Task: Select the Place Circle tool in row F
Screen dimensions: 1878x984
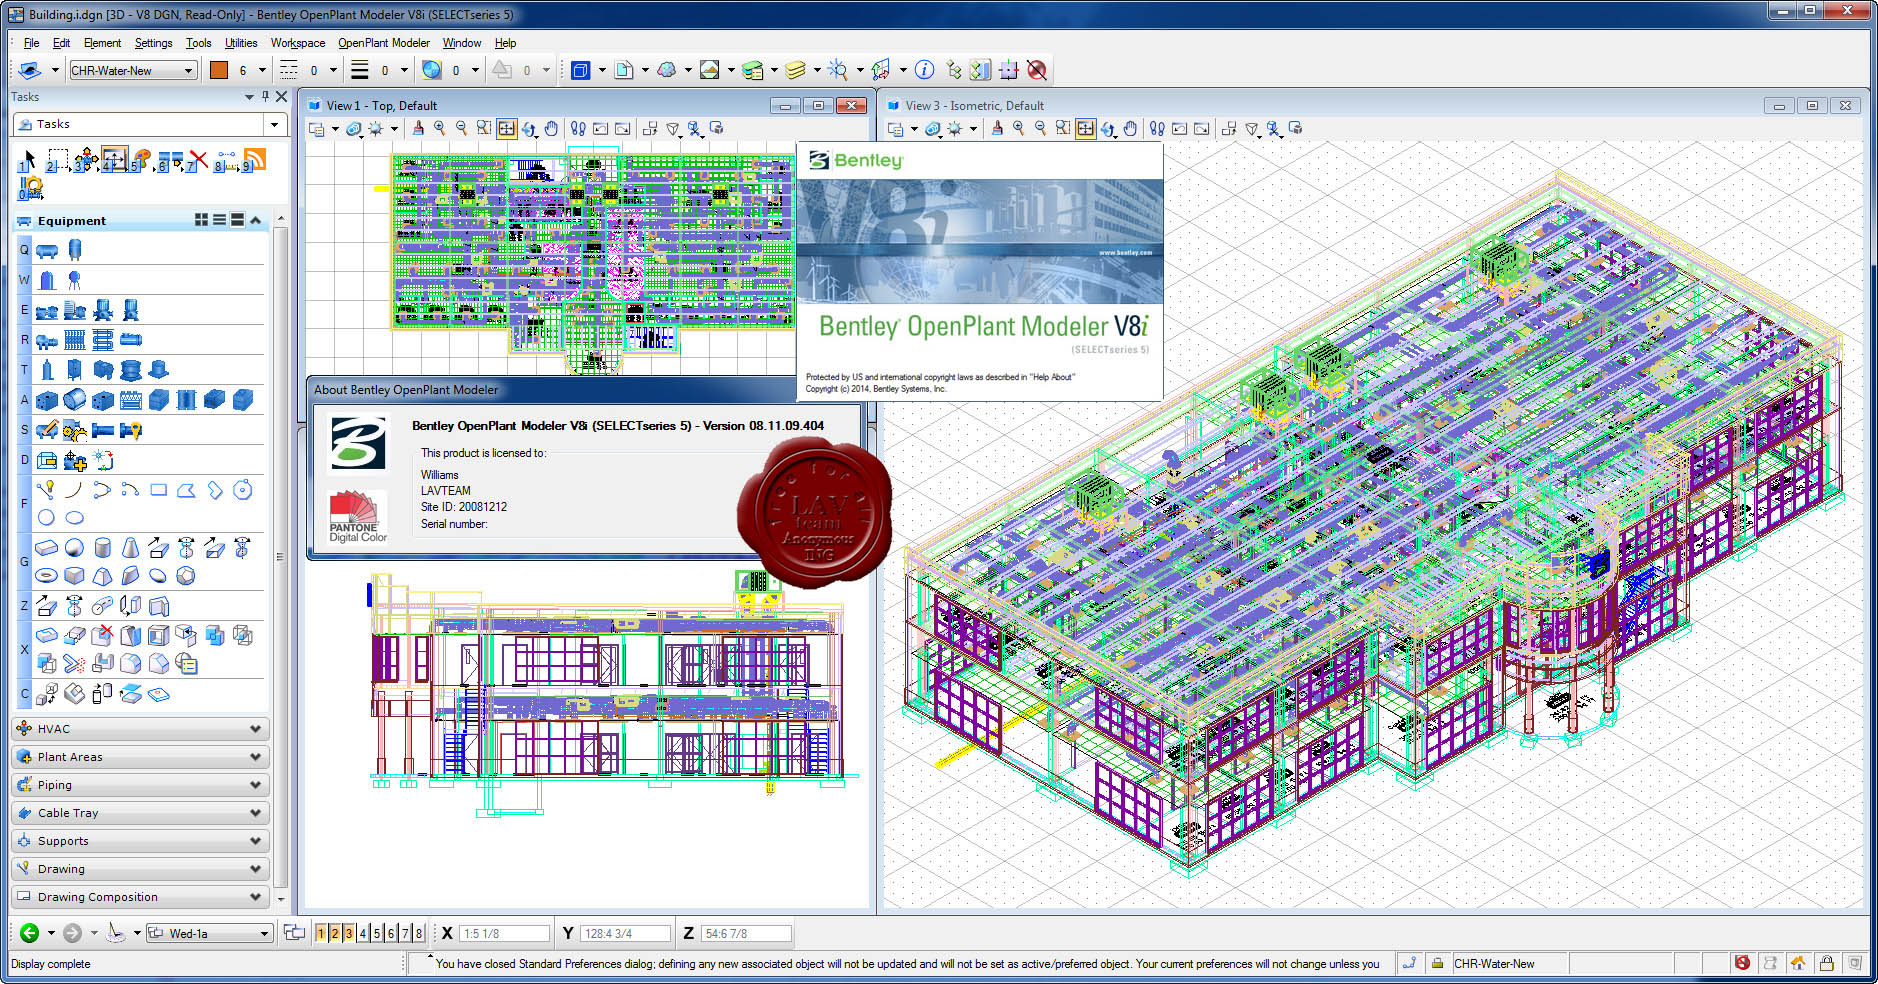Action: click(46, 517)
